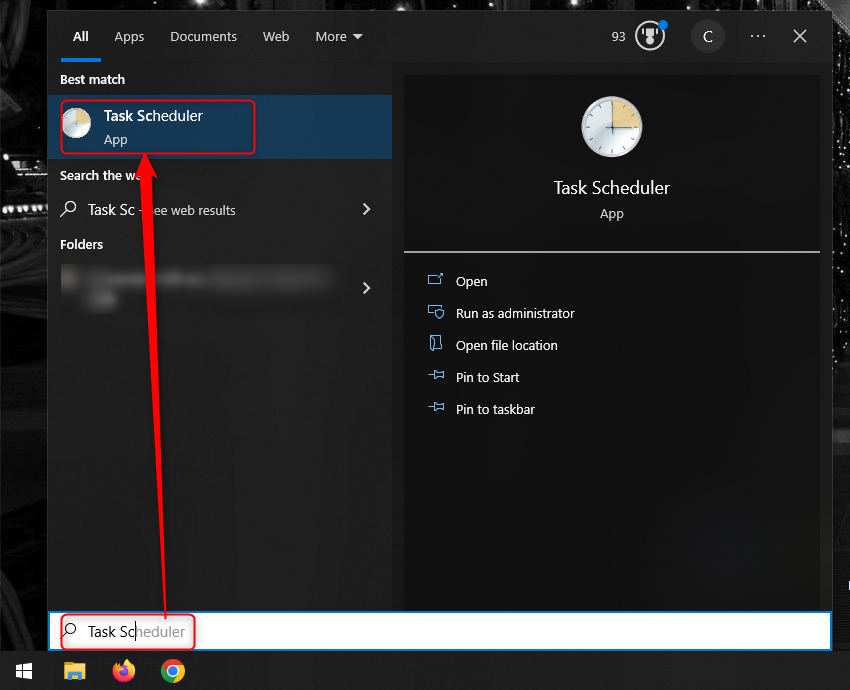The image size is (850, 690).
Task: Open the three-dot options menu
Action: (758, 37)
